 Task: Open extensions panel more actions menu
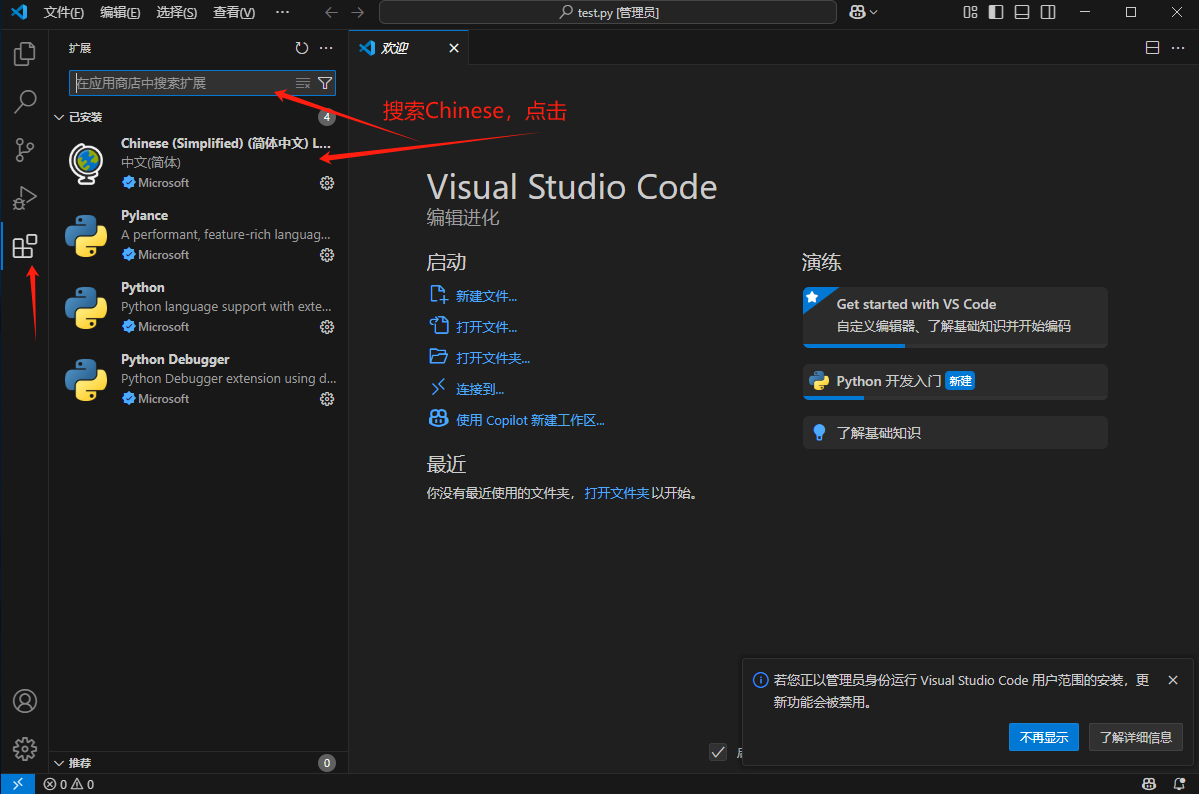coord(327,48)
